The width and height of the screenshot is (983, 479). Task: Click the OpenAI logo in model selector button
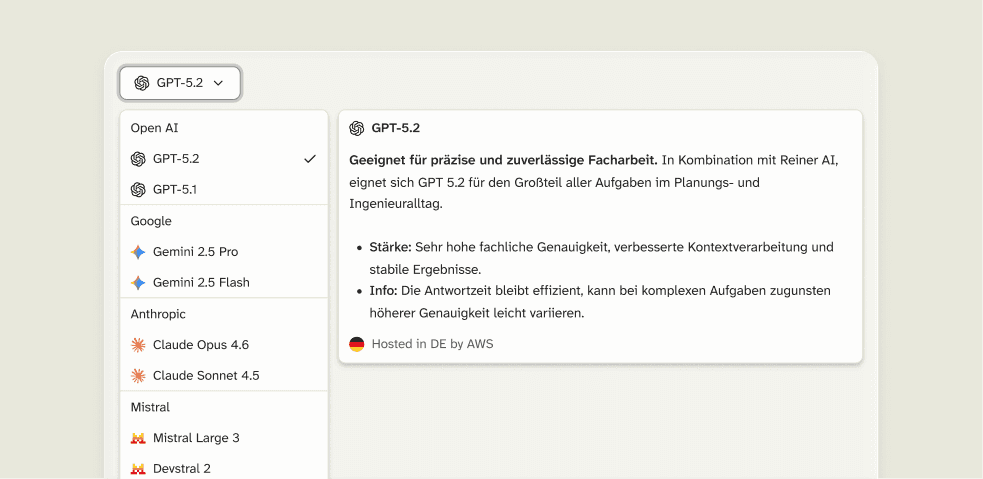(x=142, y=83)
